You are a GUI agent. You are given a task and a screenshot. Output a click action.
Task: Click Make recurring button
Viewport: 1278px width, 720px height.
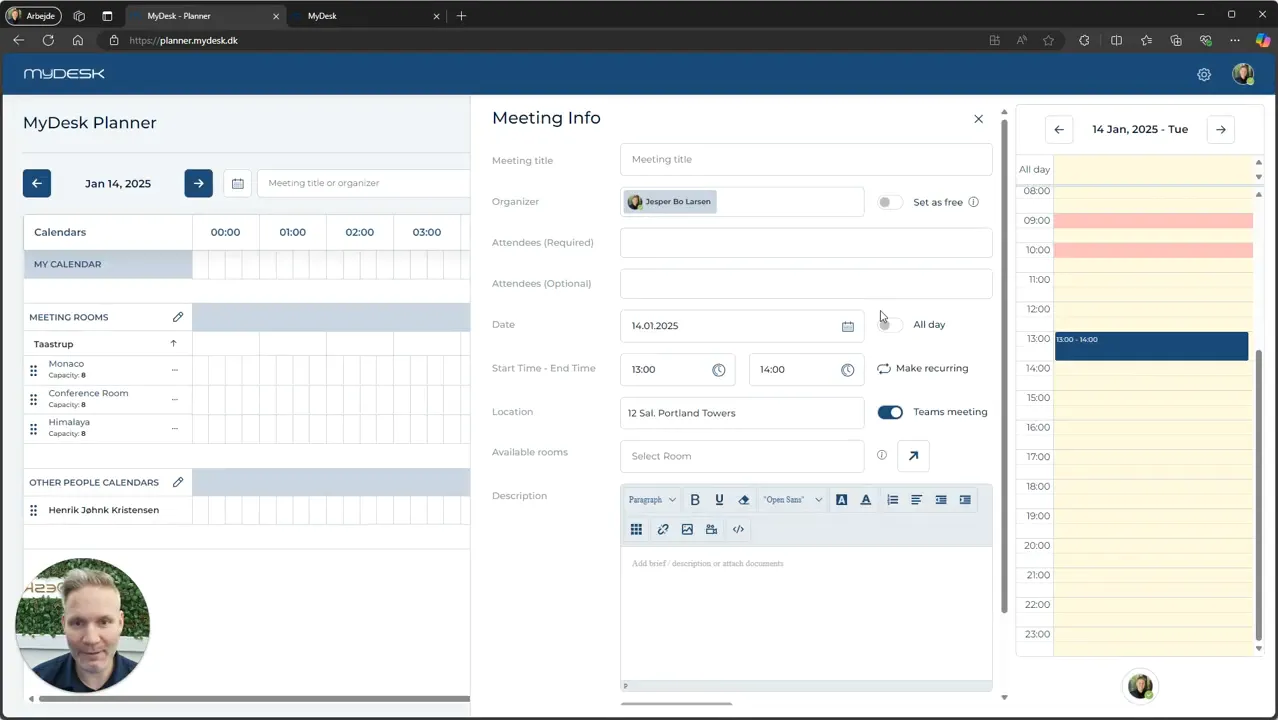tap(923, 368)
